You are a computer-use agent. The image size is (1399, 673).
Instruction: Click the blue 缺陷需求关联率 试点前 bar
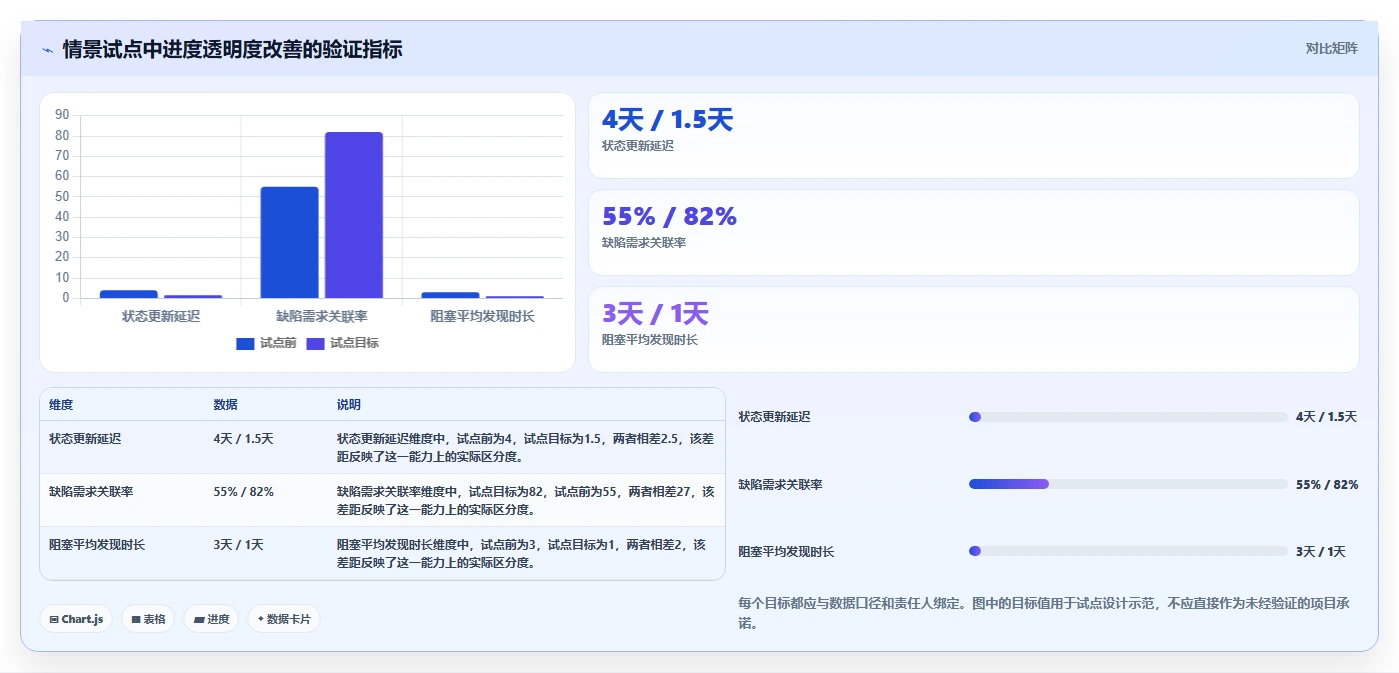[x=290, y=242]
